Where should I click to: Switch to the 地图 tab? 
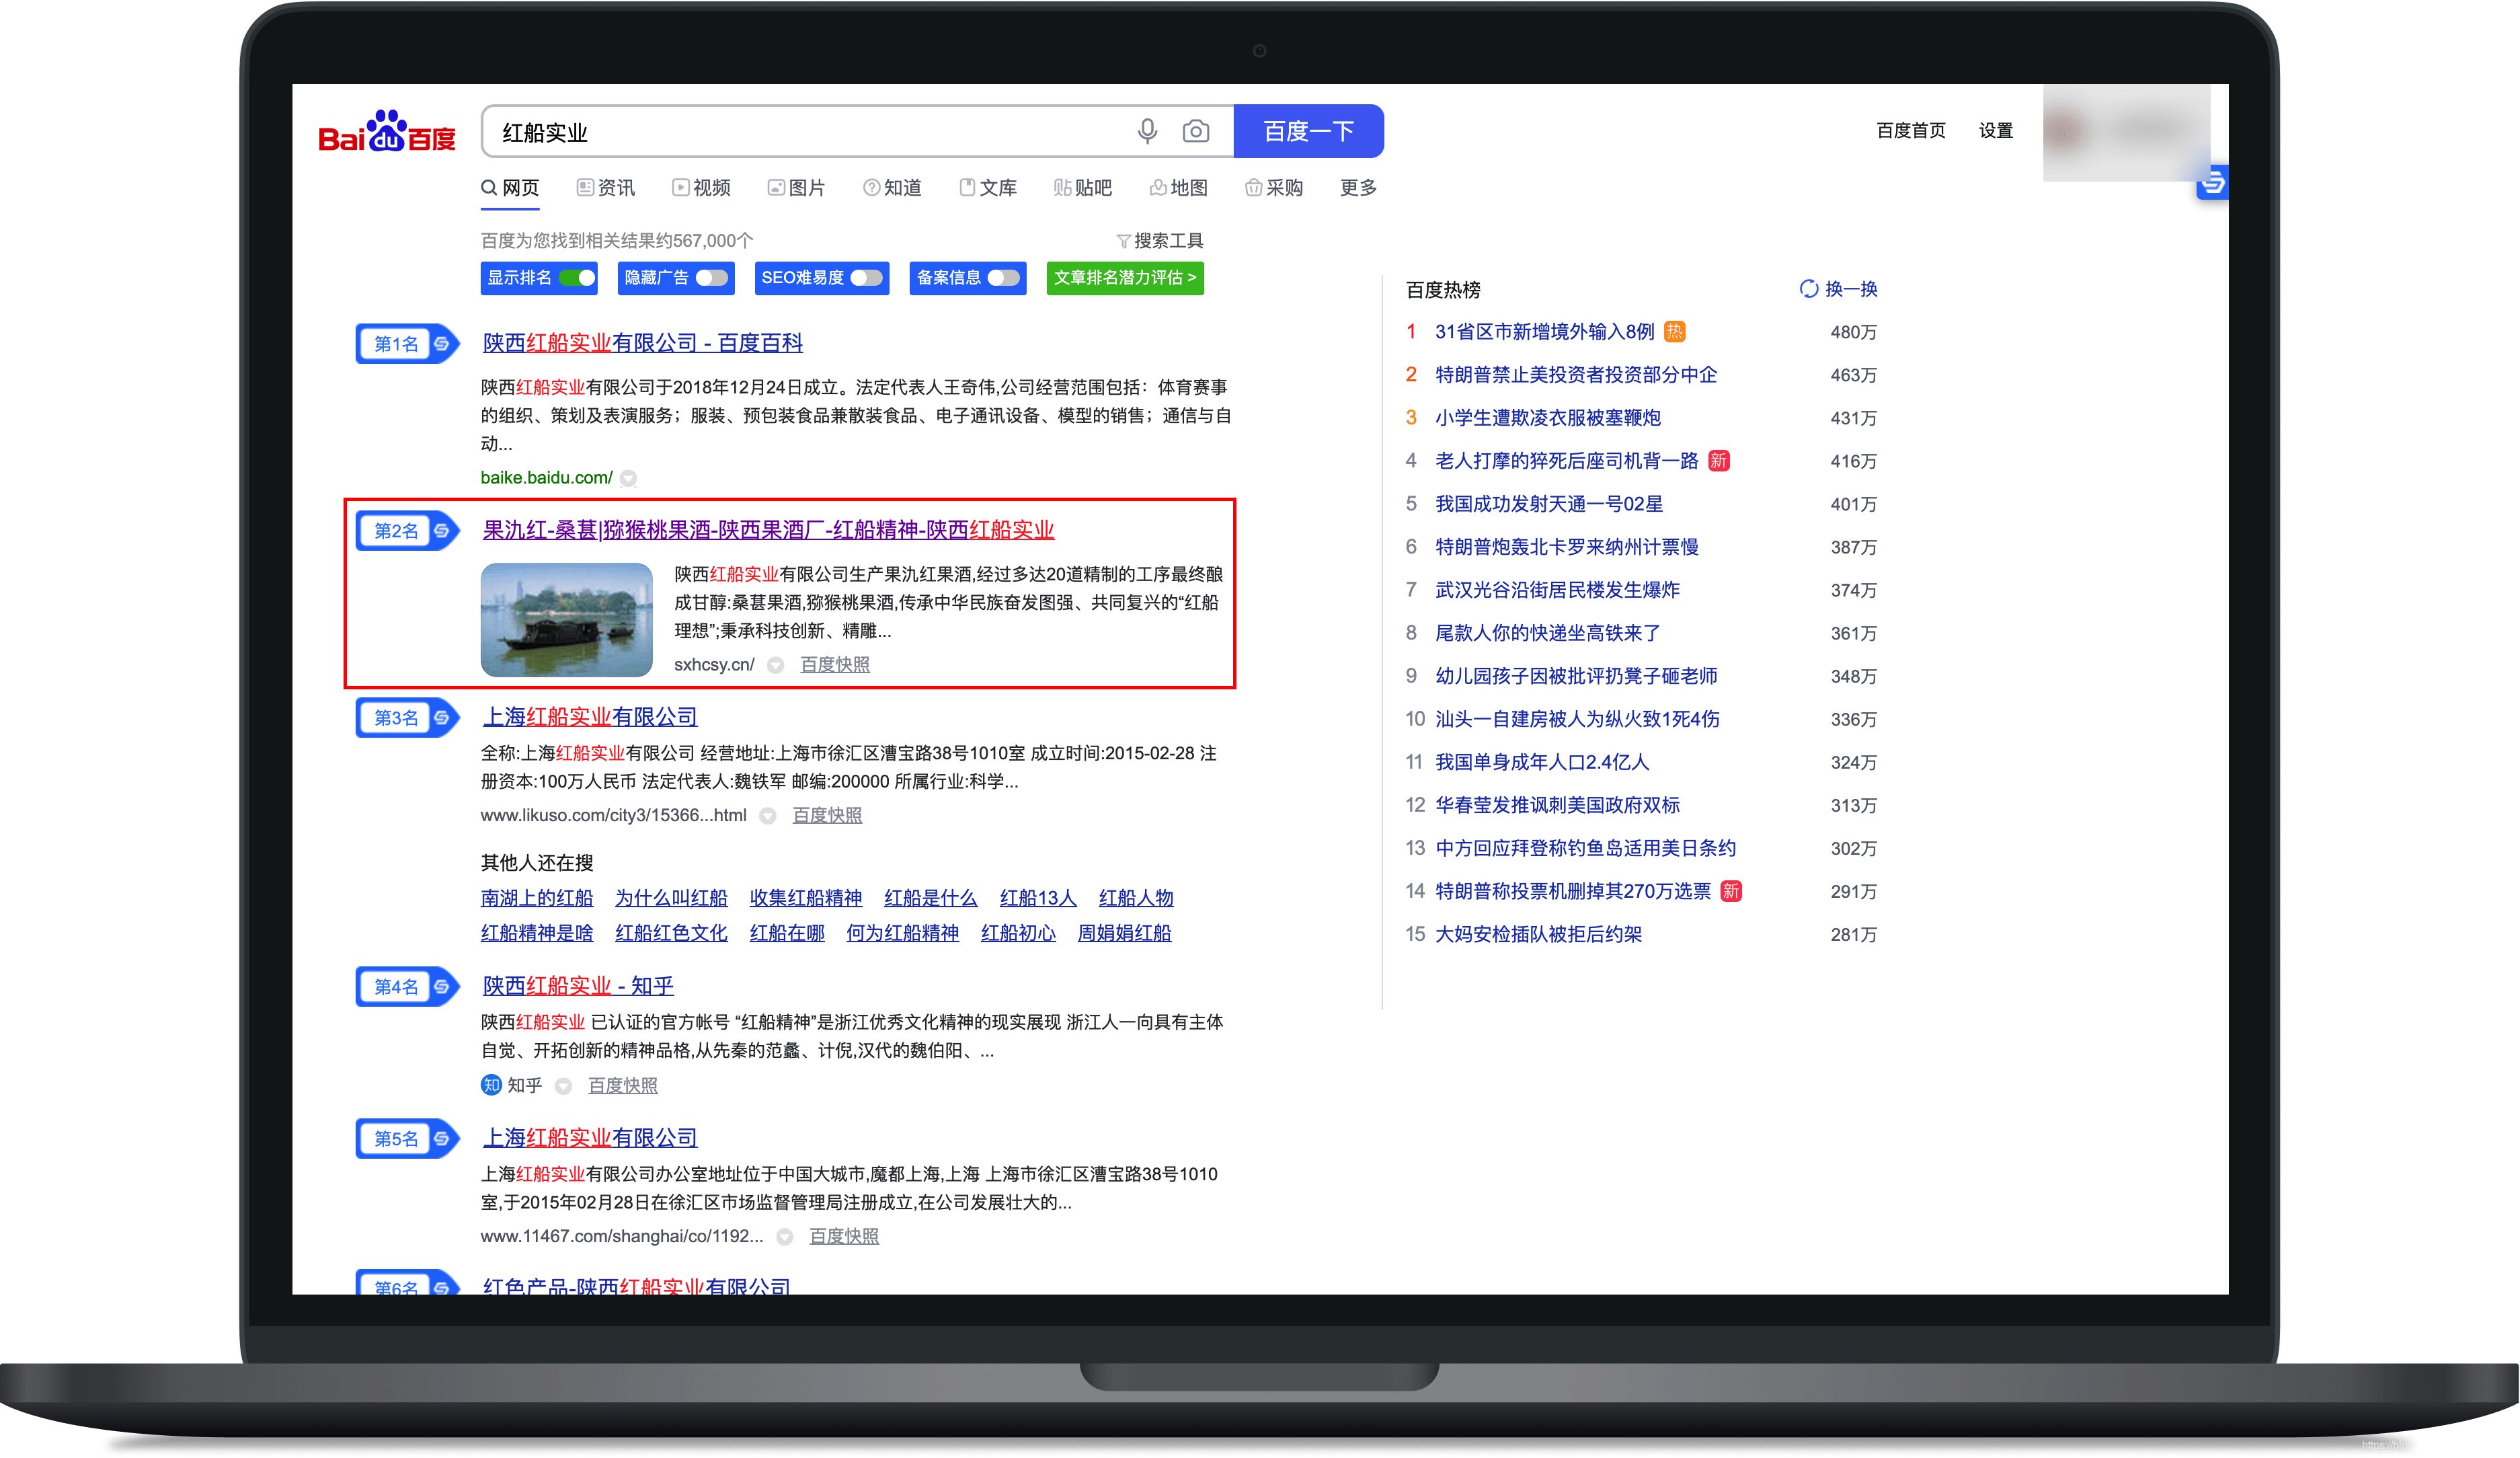click(1179, 188)
